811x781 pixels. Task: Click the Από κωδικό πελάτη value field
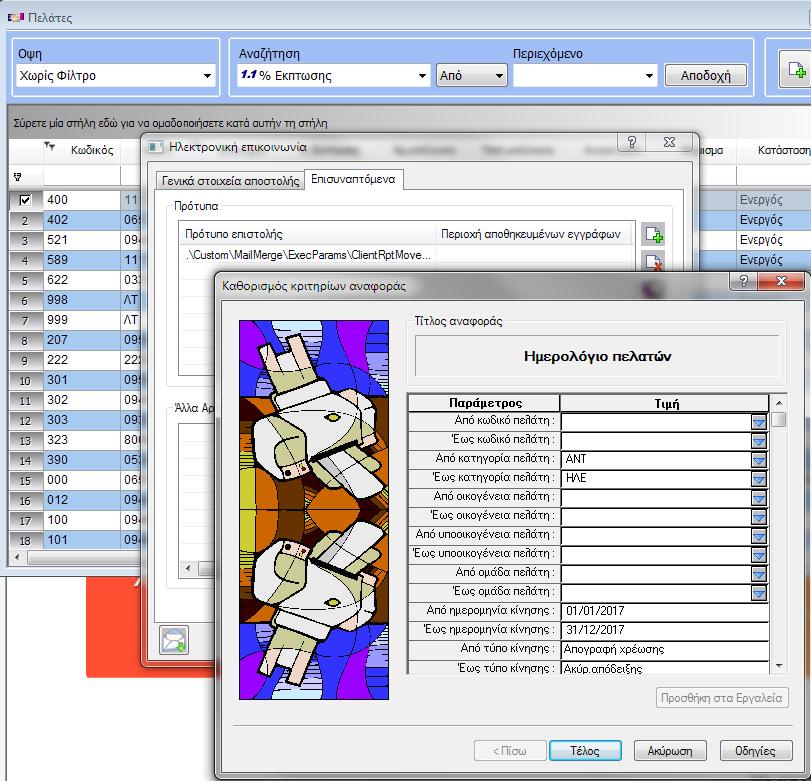coord(656,422)
